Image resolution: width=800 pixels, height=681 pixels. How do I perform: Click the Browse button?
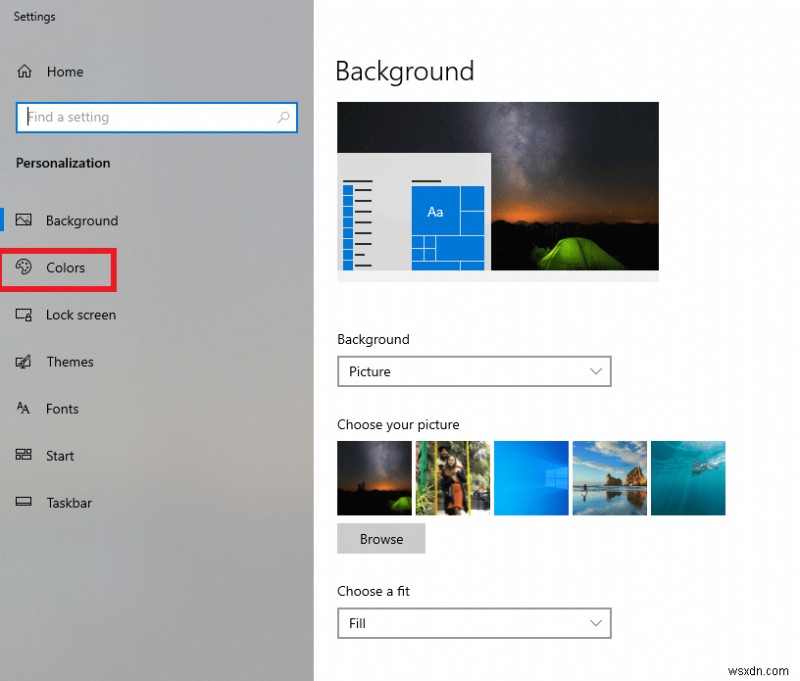click(x=381, y=539)
